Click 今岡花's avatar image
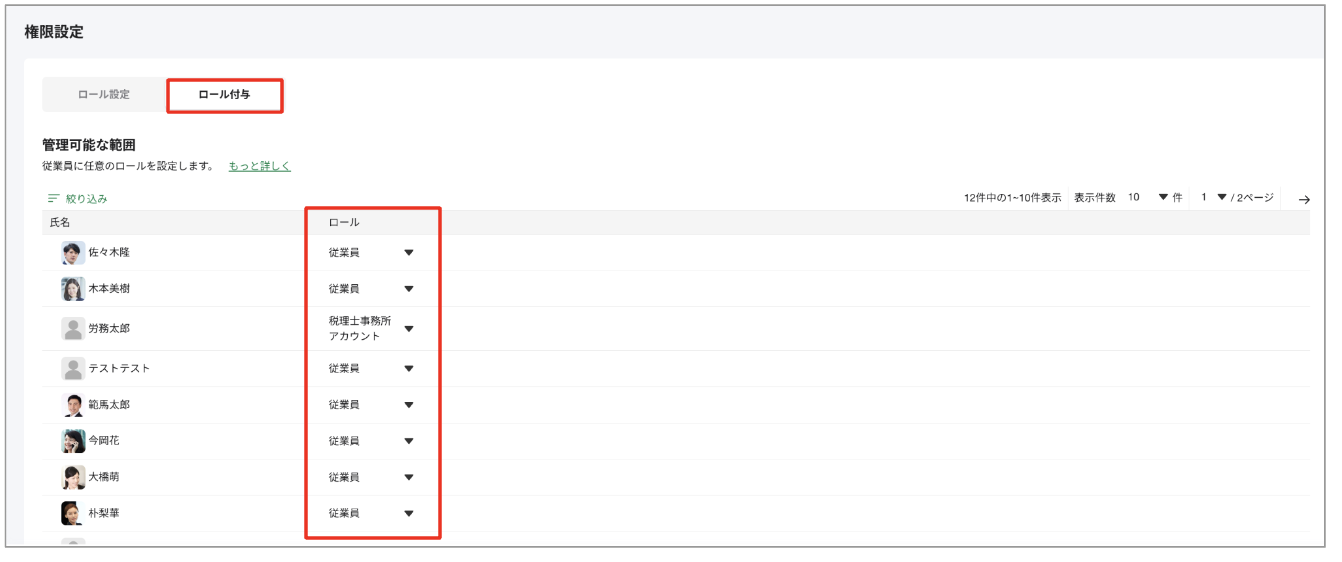This screenshot has width=1342, height=562. click(70, 441)
